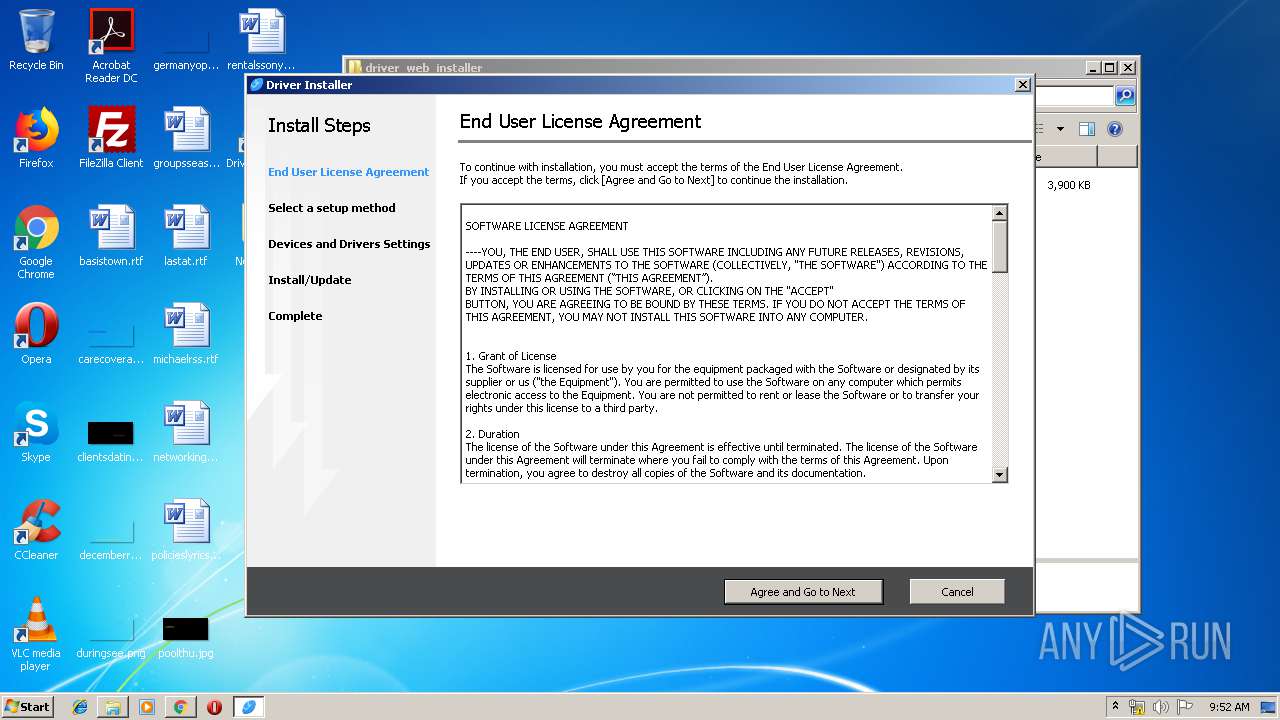
Task: Close the Driver Installer dialog
Action: (x=1022, y=85)
